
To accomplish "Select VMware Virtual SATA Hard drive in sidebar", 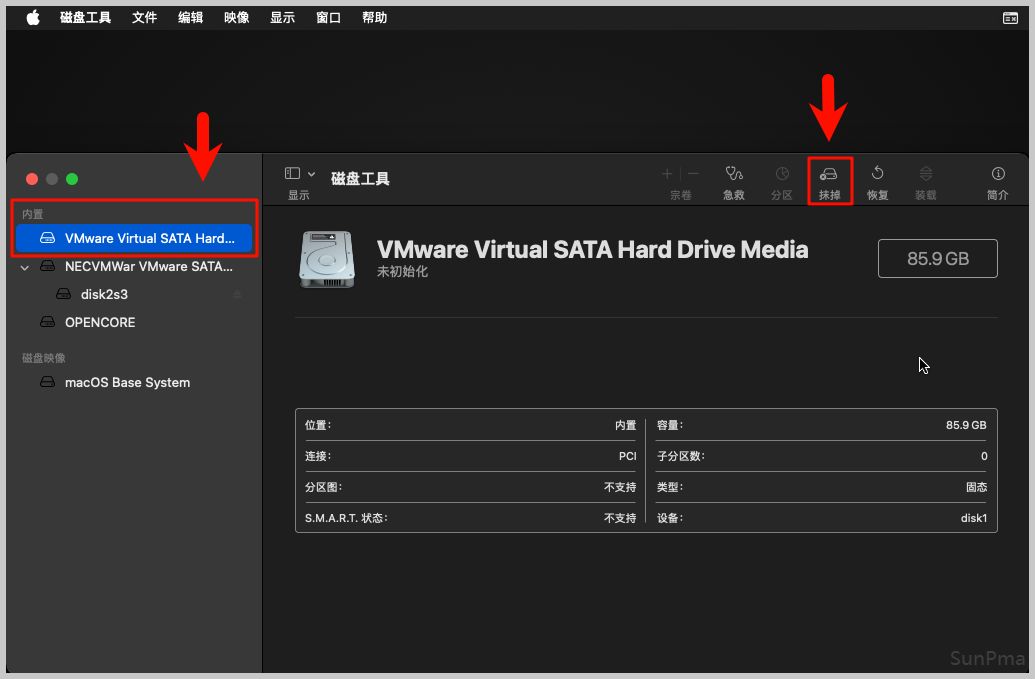I will (134, 239).
